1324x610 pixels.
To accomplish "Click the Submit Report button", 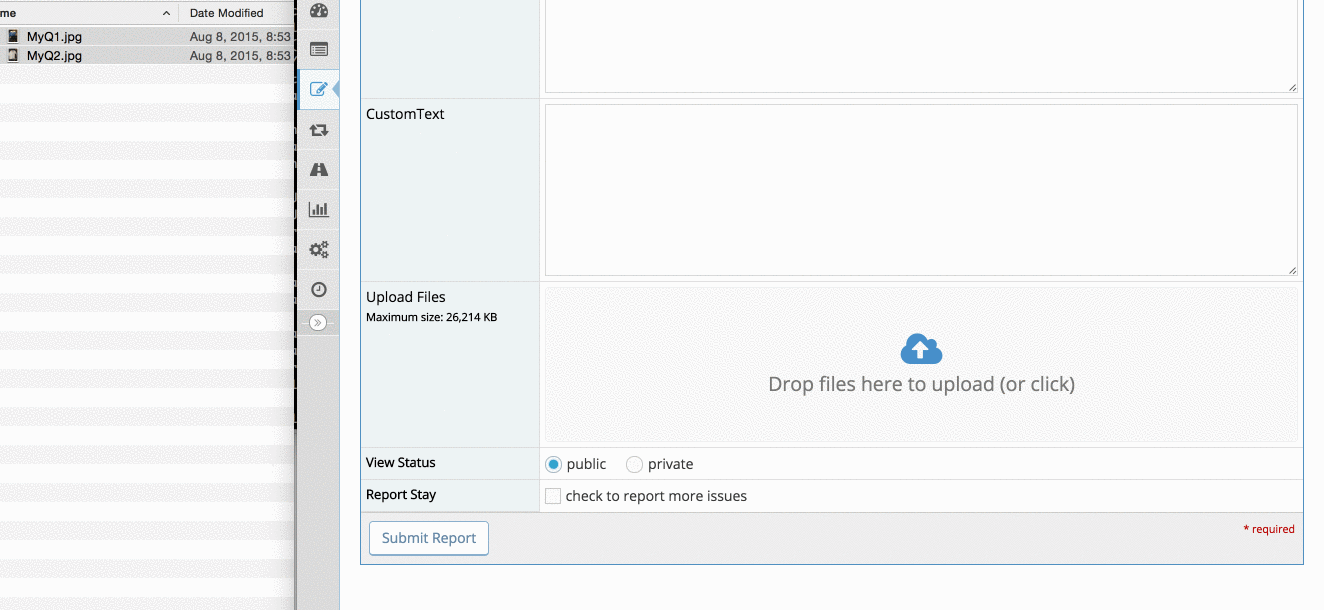I will [x=428, y=538].
